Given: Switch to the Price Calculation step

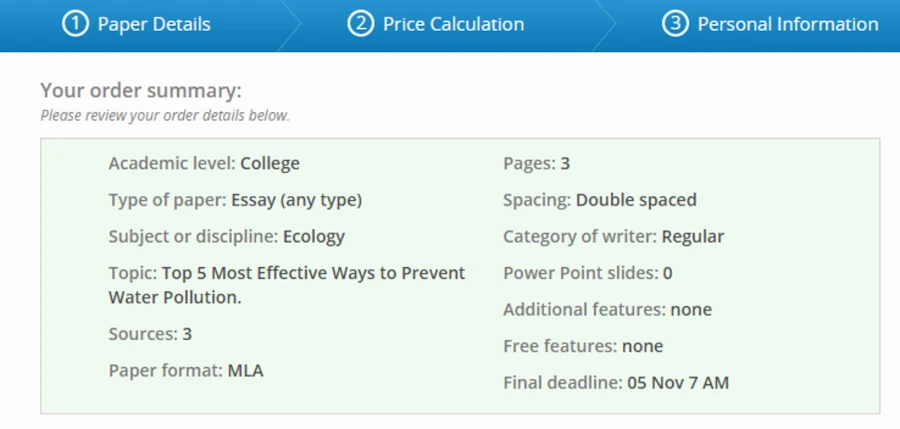Looking at the screenshot, I should [x=453, y=24].
